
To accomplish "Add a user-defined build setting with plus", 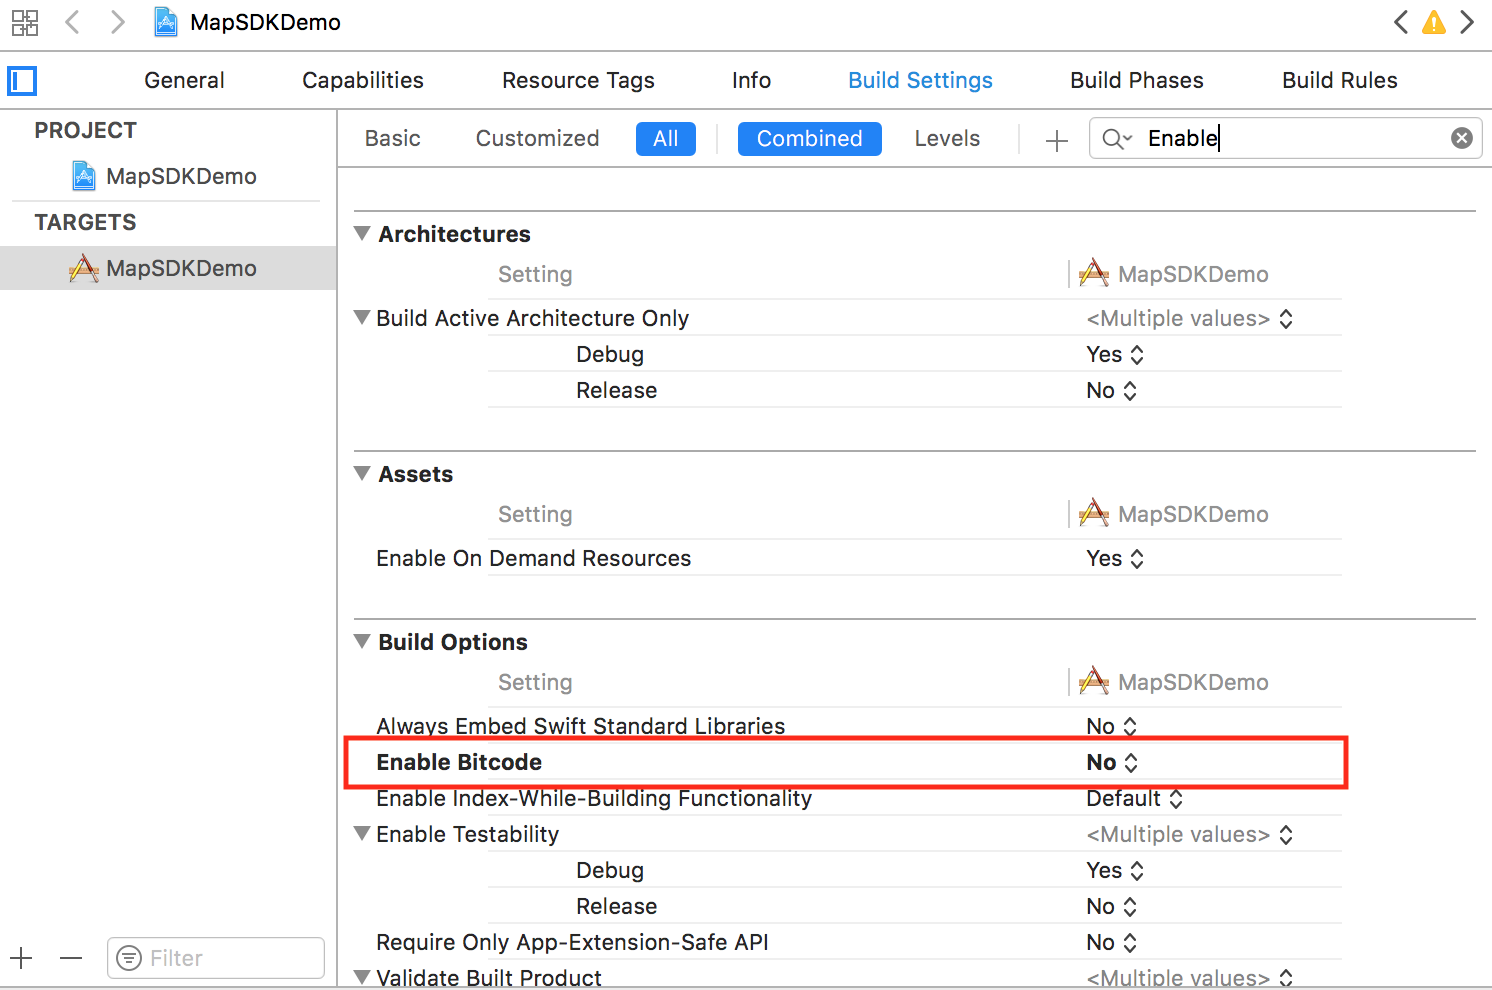I will (x=1056, y=140).
